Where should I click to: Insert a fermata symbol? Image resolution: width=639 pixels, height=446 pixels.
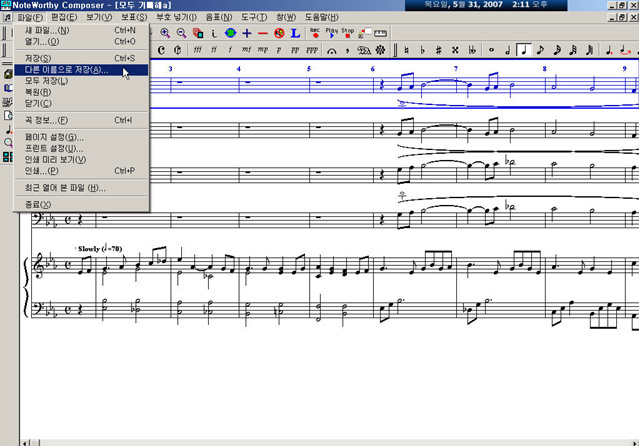pyautogui.click(x=332, y=51)
